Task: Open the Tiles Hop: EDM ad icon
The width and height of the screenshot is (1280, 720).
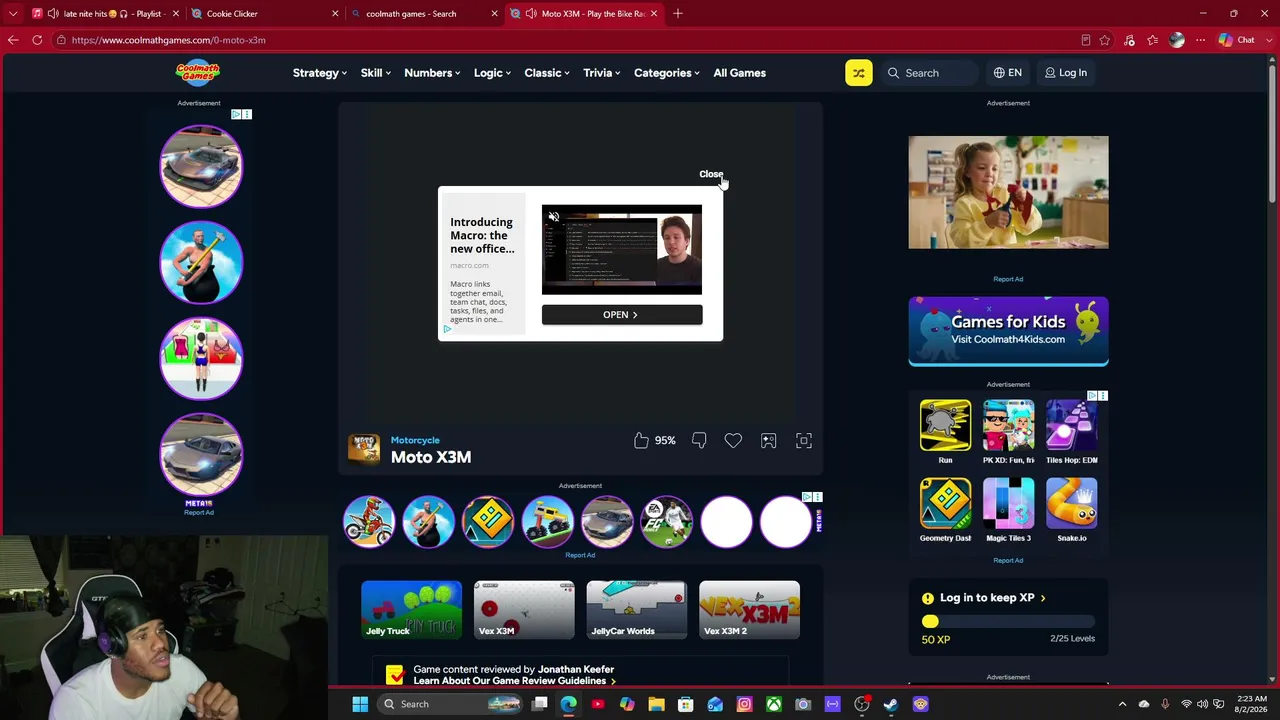Action: point(1071,426)
